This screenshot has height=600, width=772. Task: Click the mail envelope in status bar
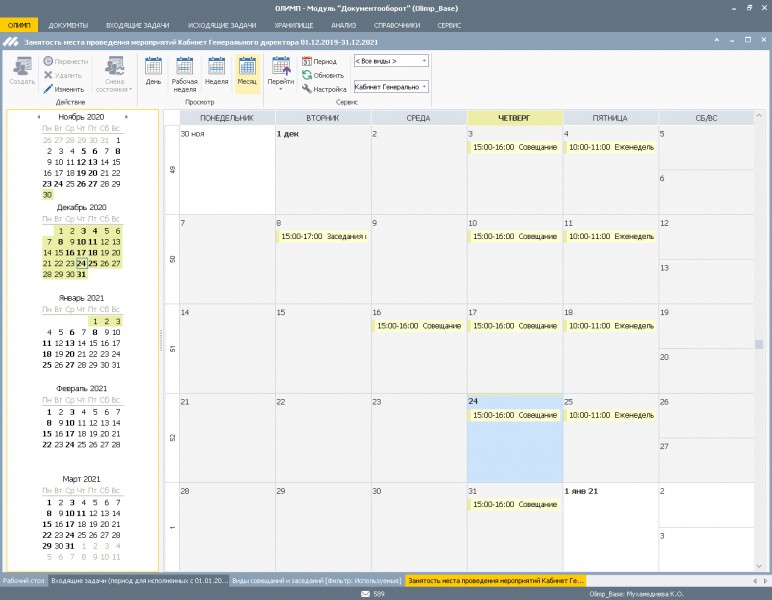[365, 594]
